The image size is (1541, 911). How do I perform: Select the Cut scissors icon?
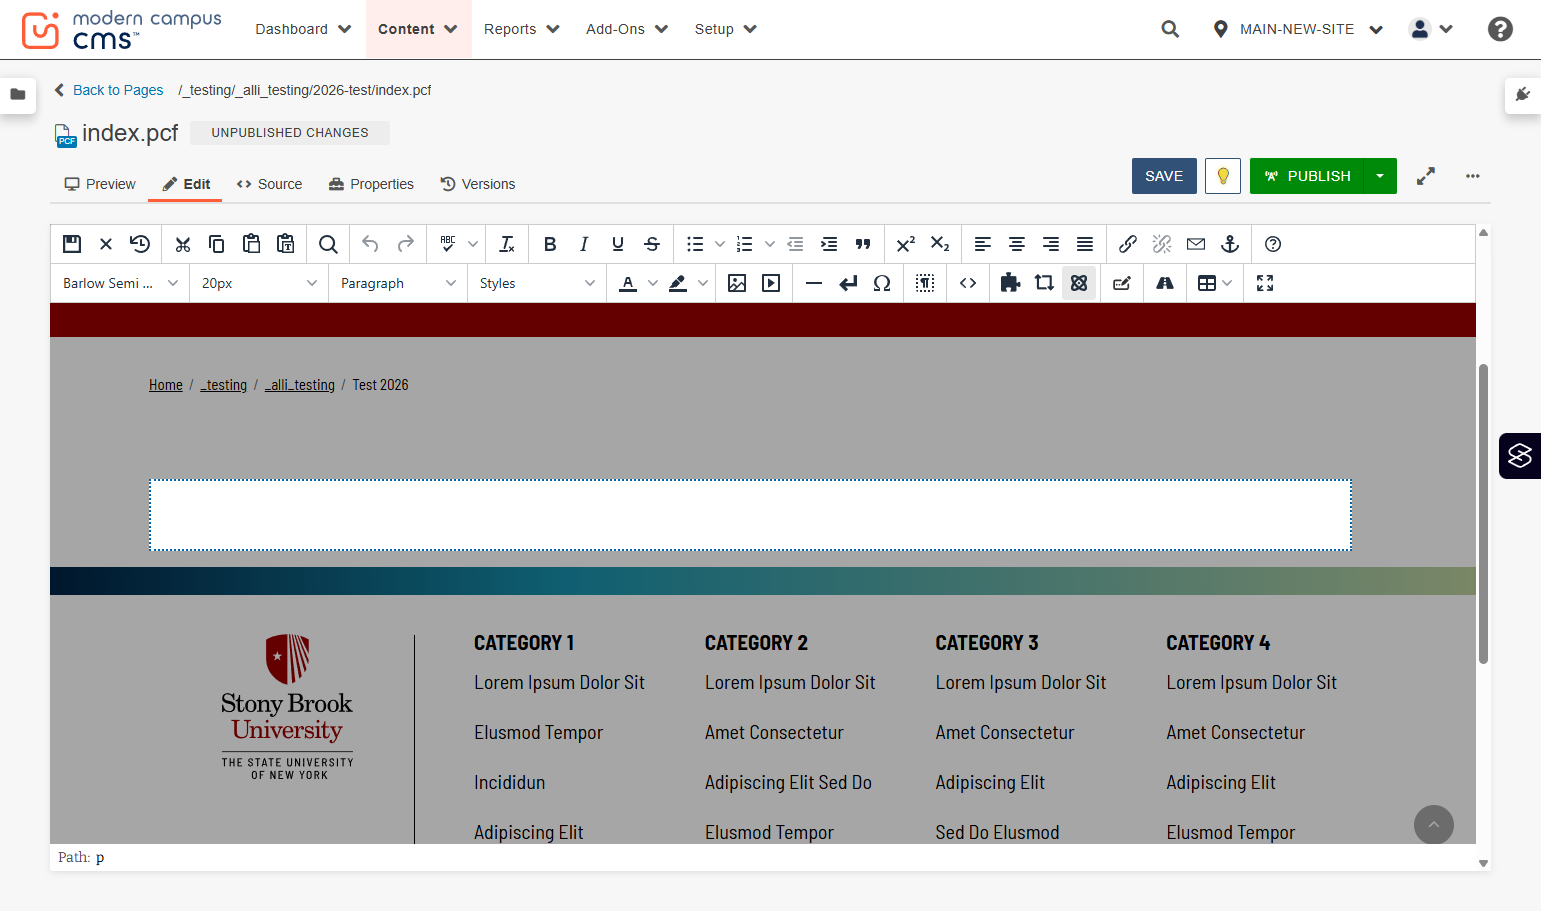(x=182, y=244)
